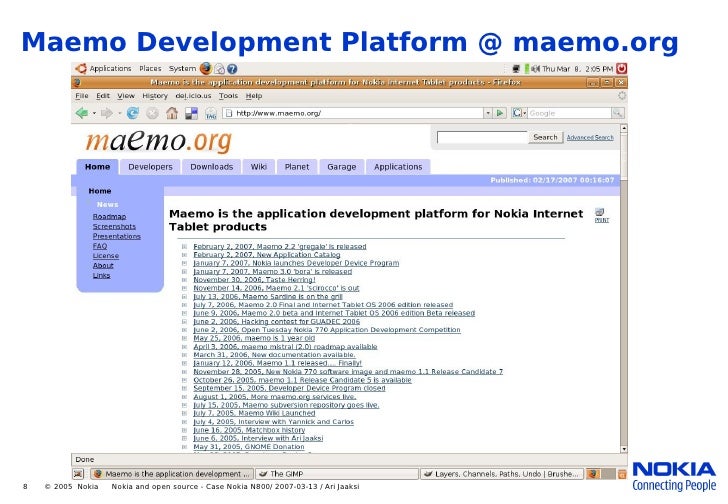Click the network monitor tray icon

[x=516, y=69]
